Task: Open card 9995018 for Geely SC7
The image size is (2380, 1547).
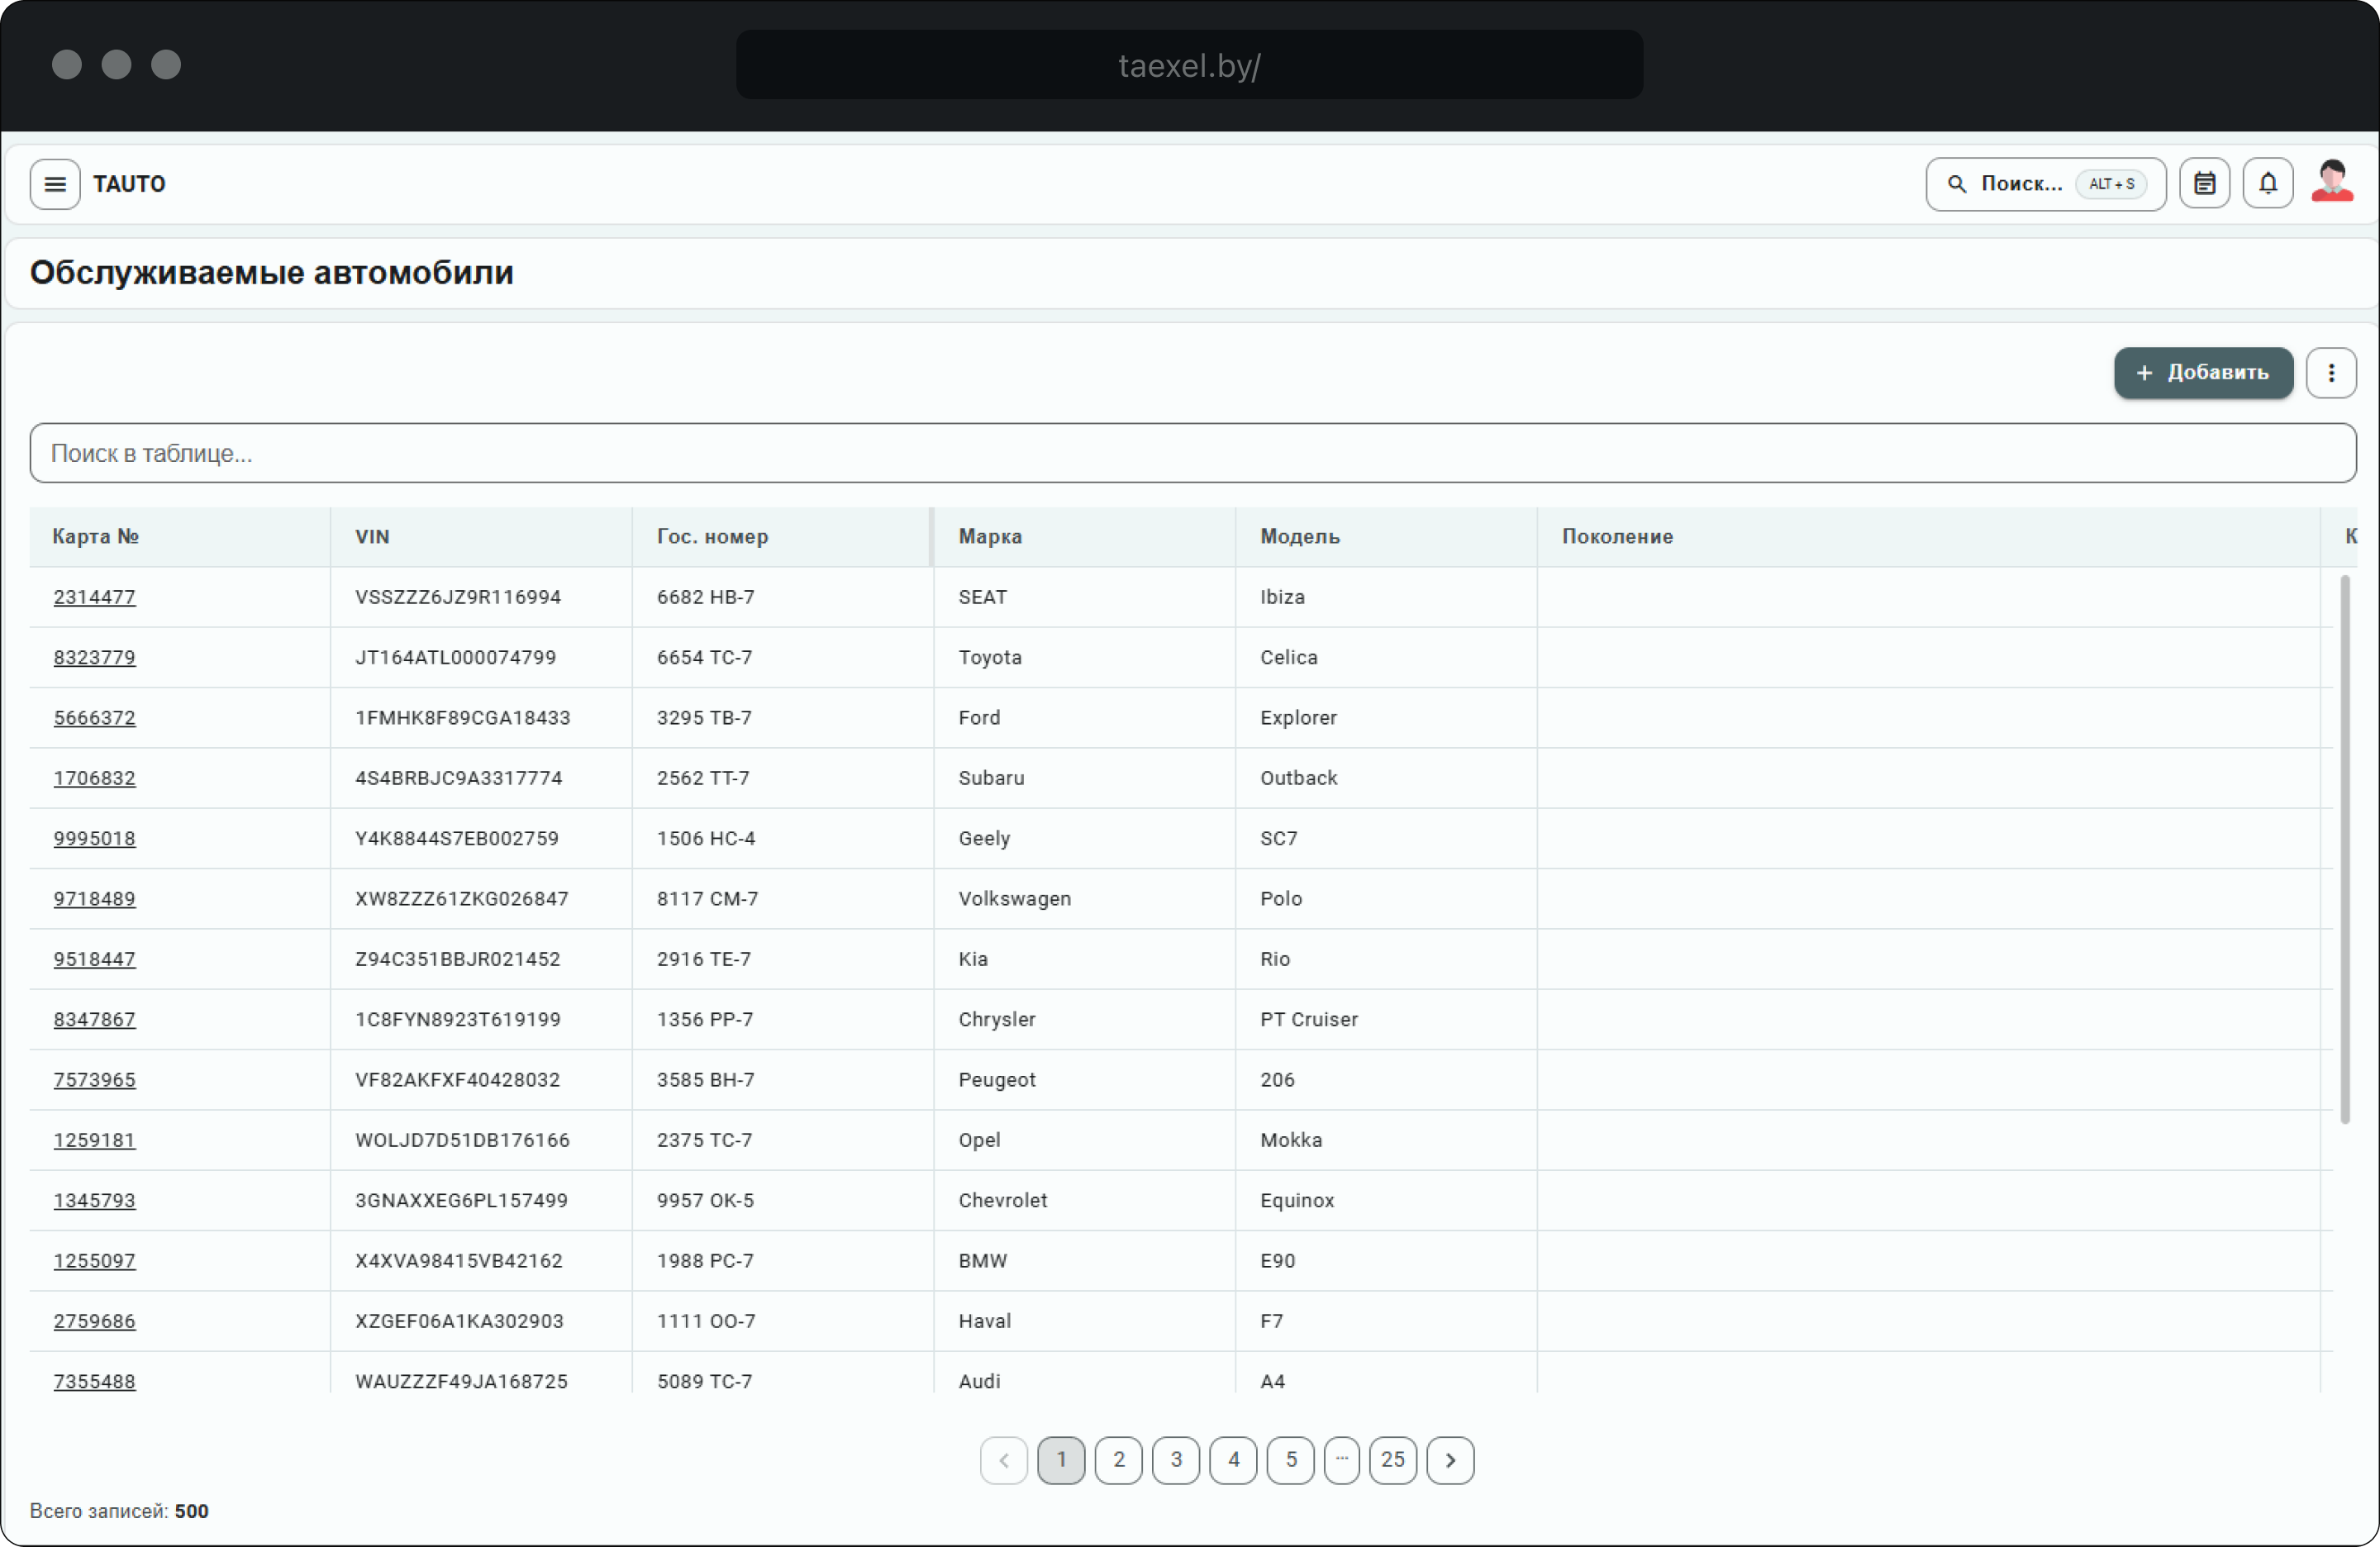Action: tap(94, 838)
